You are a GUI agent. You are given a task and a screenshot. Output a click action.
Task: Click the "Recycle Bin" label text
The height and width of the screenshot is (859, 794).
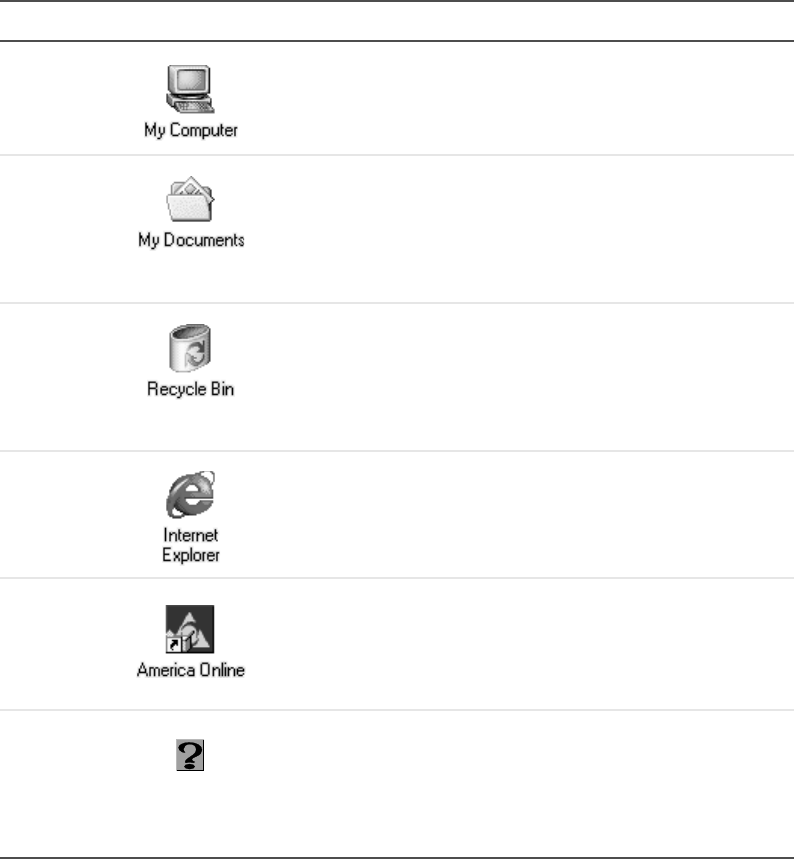click(x=190, y=389)
